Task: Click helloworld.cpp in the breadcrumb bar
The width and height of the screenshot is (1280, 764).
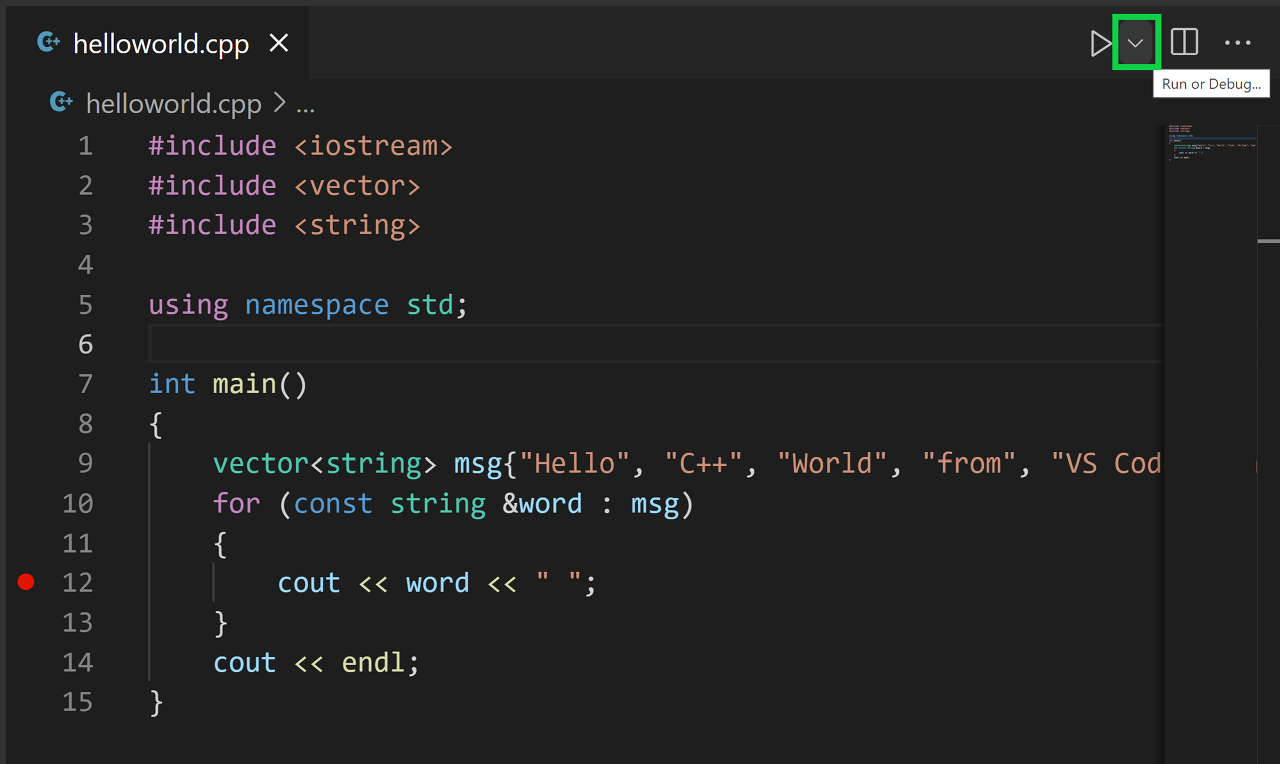Action: pos(174,103)
